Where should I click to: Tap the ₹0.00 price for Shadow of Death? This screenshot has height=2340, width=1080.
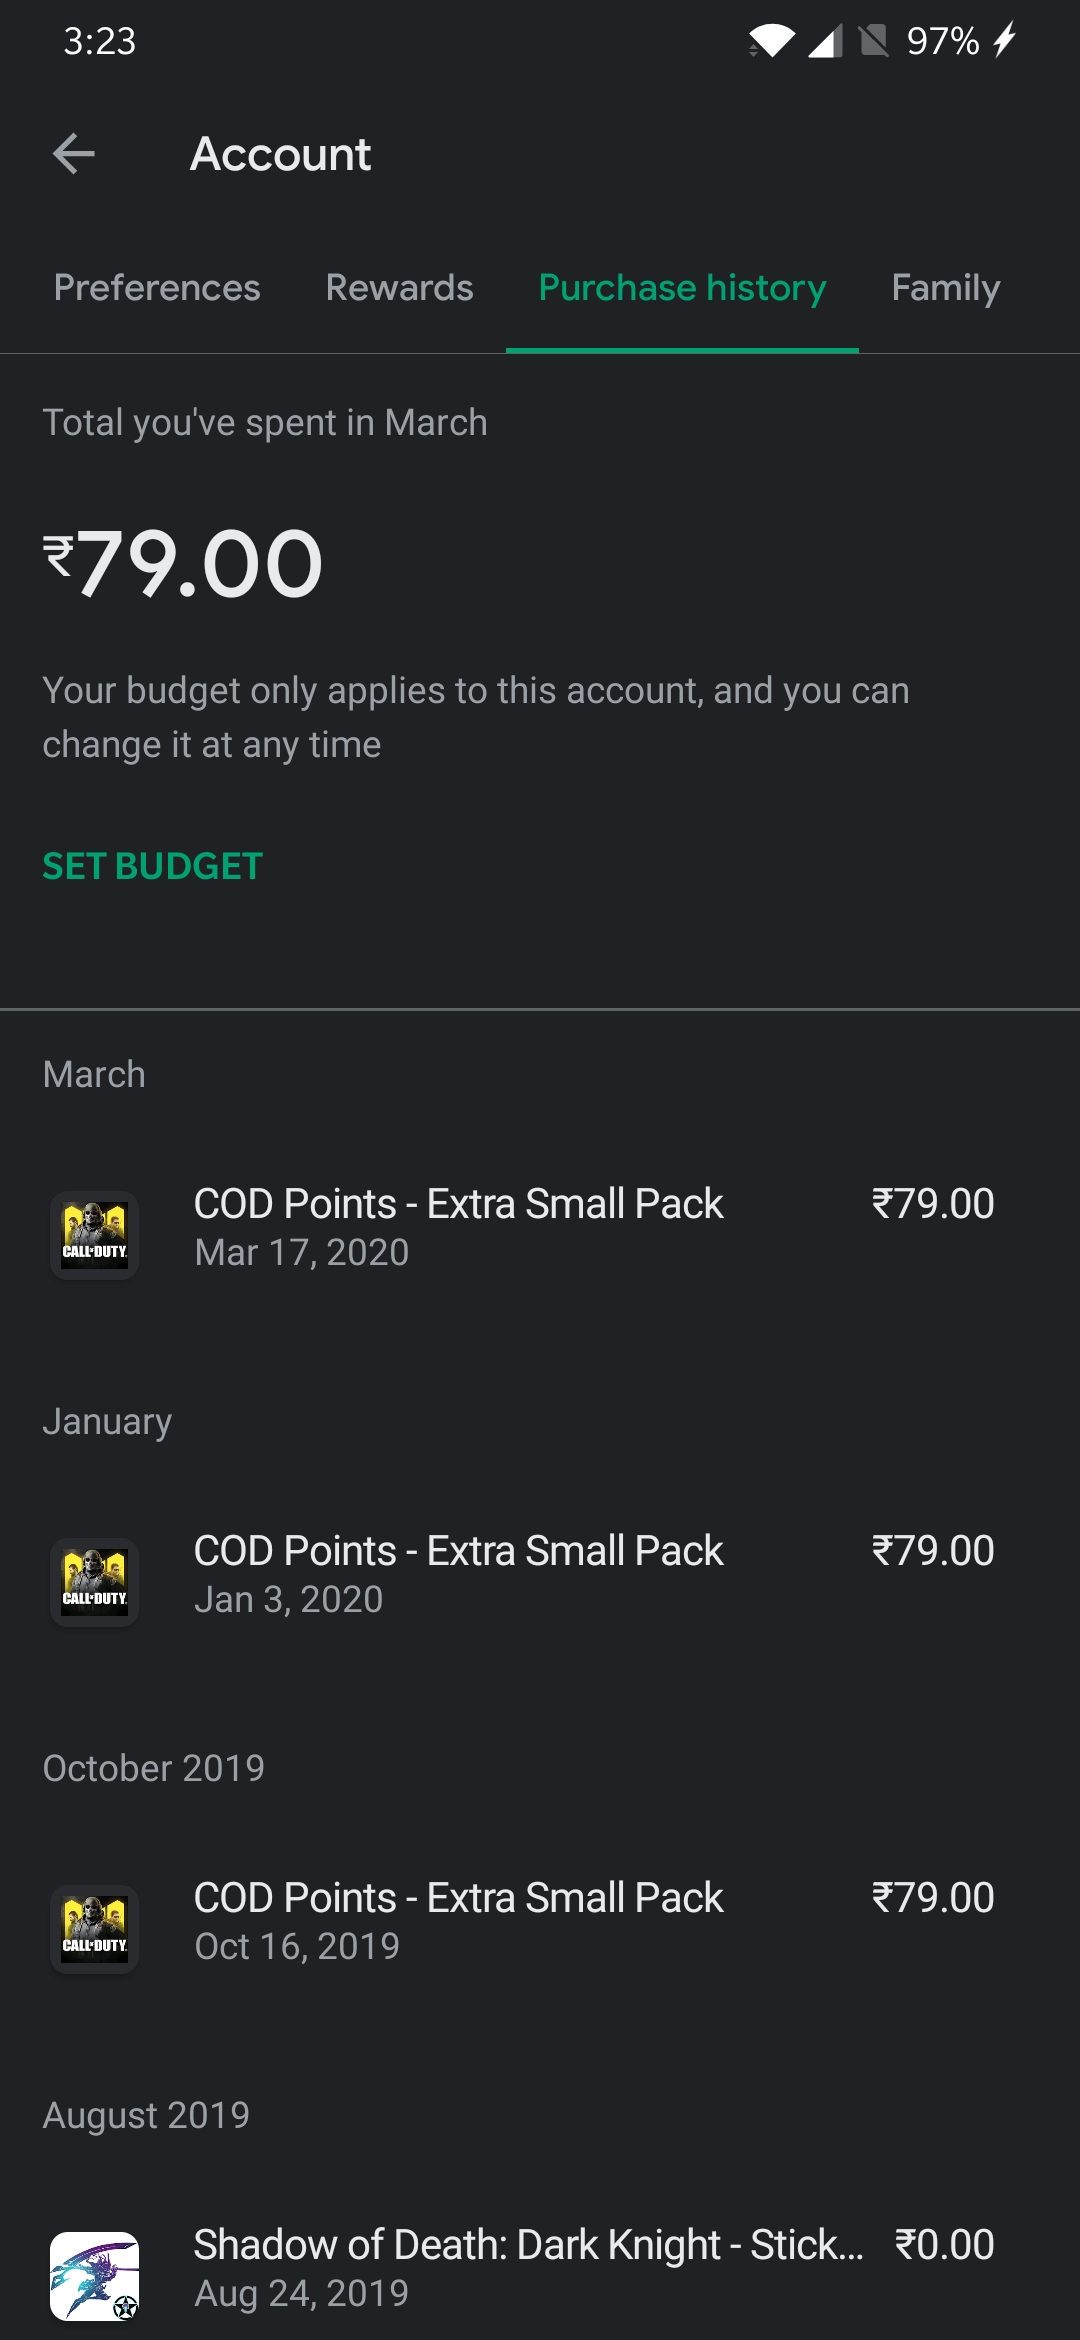pos(944,2245)
